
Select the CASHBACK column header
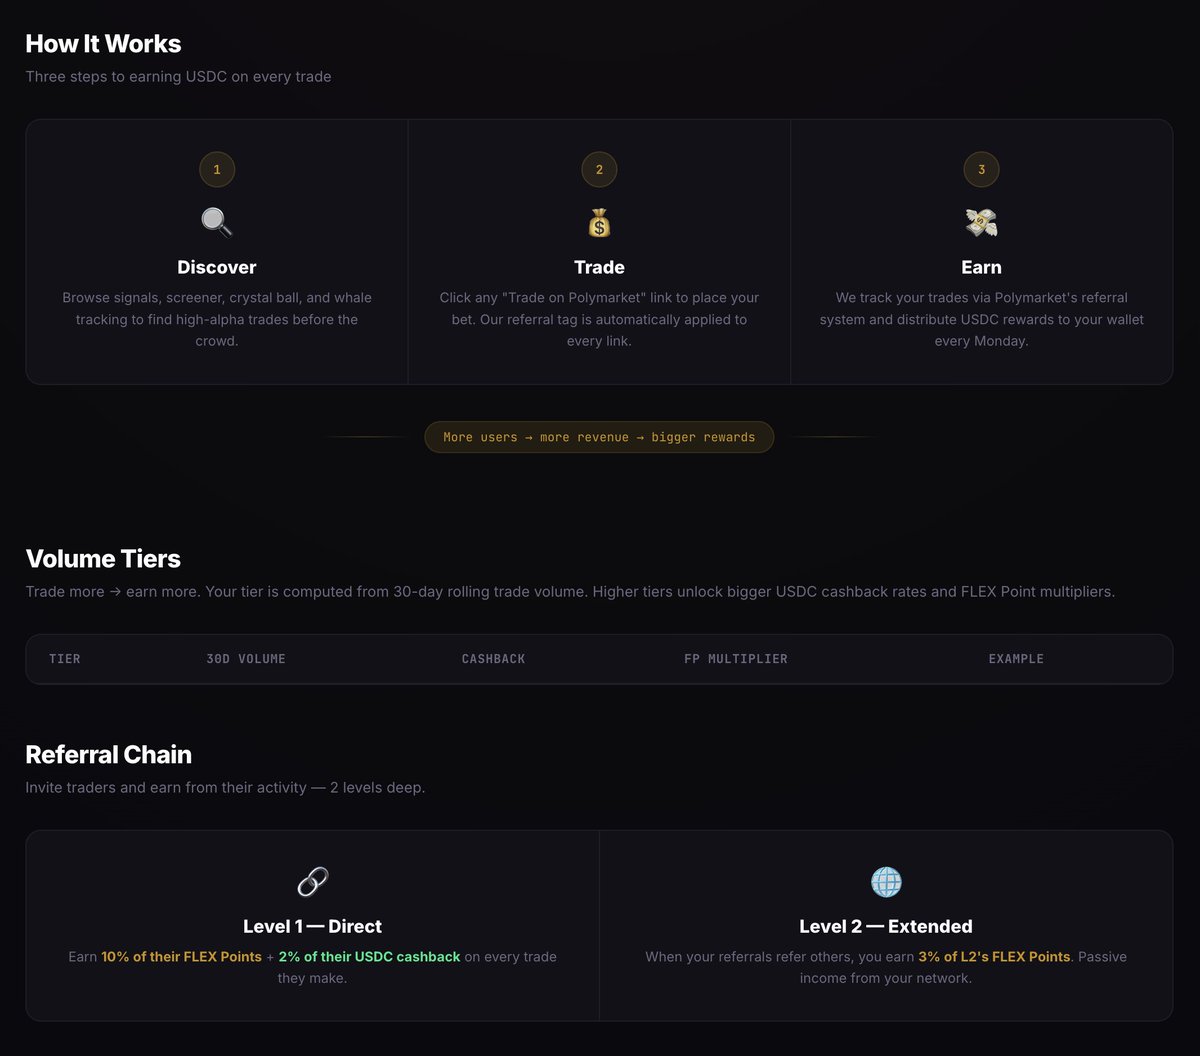pos(493,659)
